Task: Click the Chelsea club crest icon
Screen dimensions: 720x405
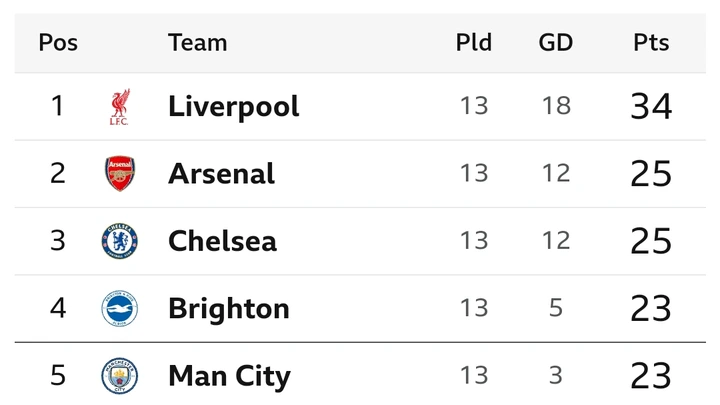Action: 119,241
